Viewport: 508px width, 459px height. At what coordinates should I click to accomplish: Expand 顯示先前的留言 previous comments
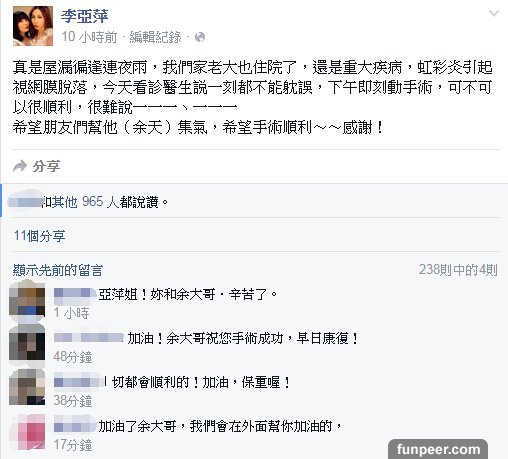coord(58,270)
